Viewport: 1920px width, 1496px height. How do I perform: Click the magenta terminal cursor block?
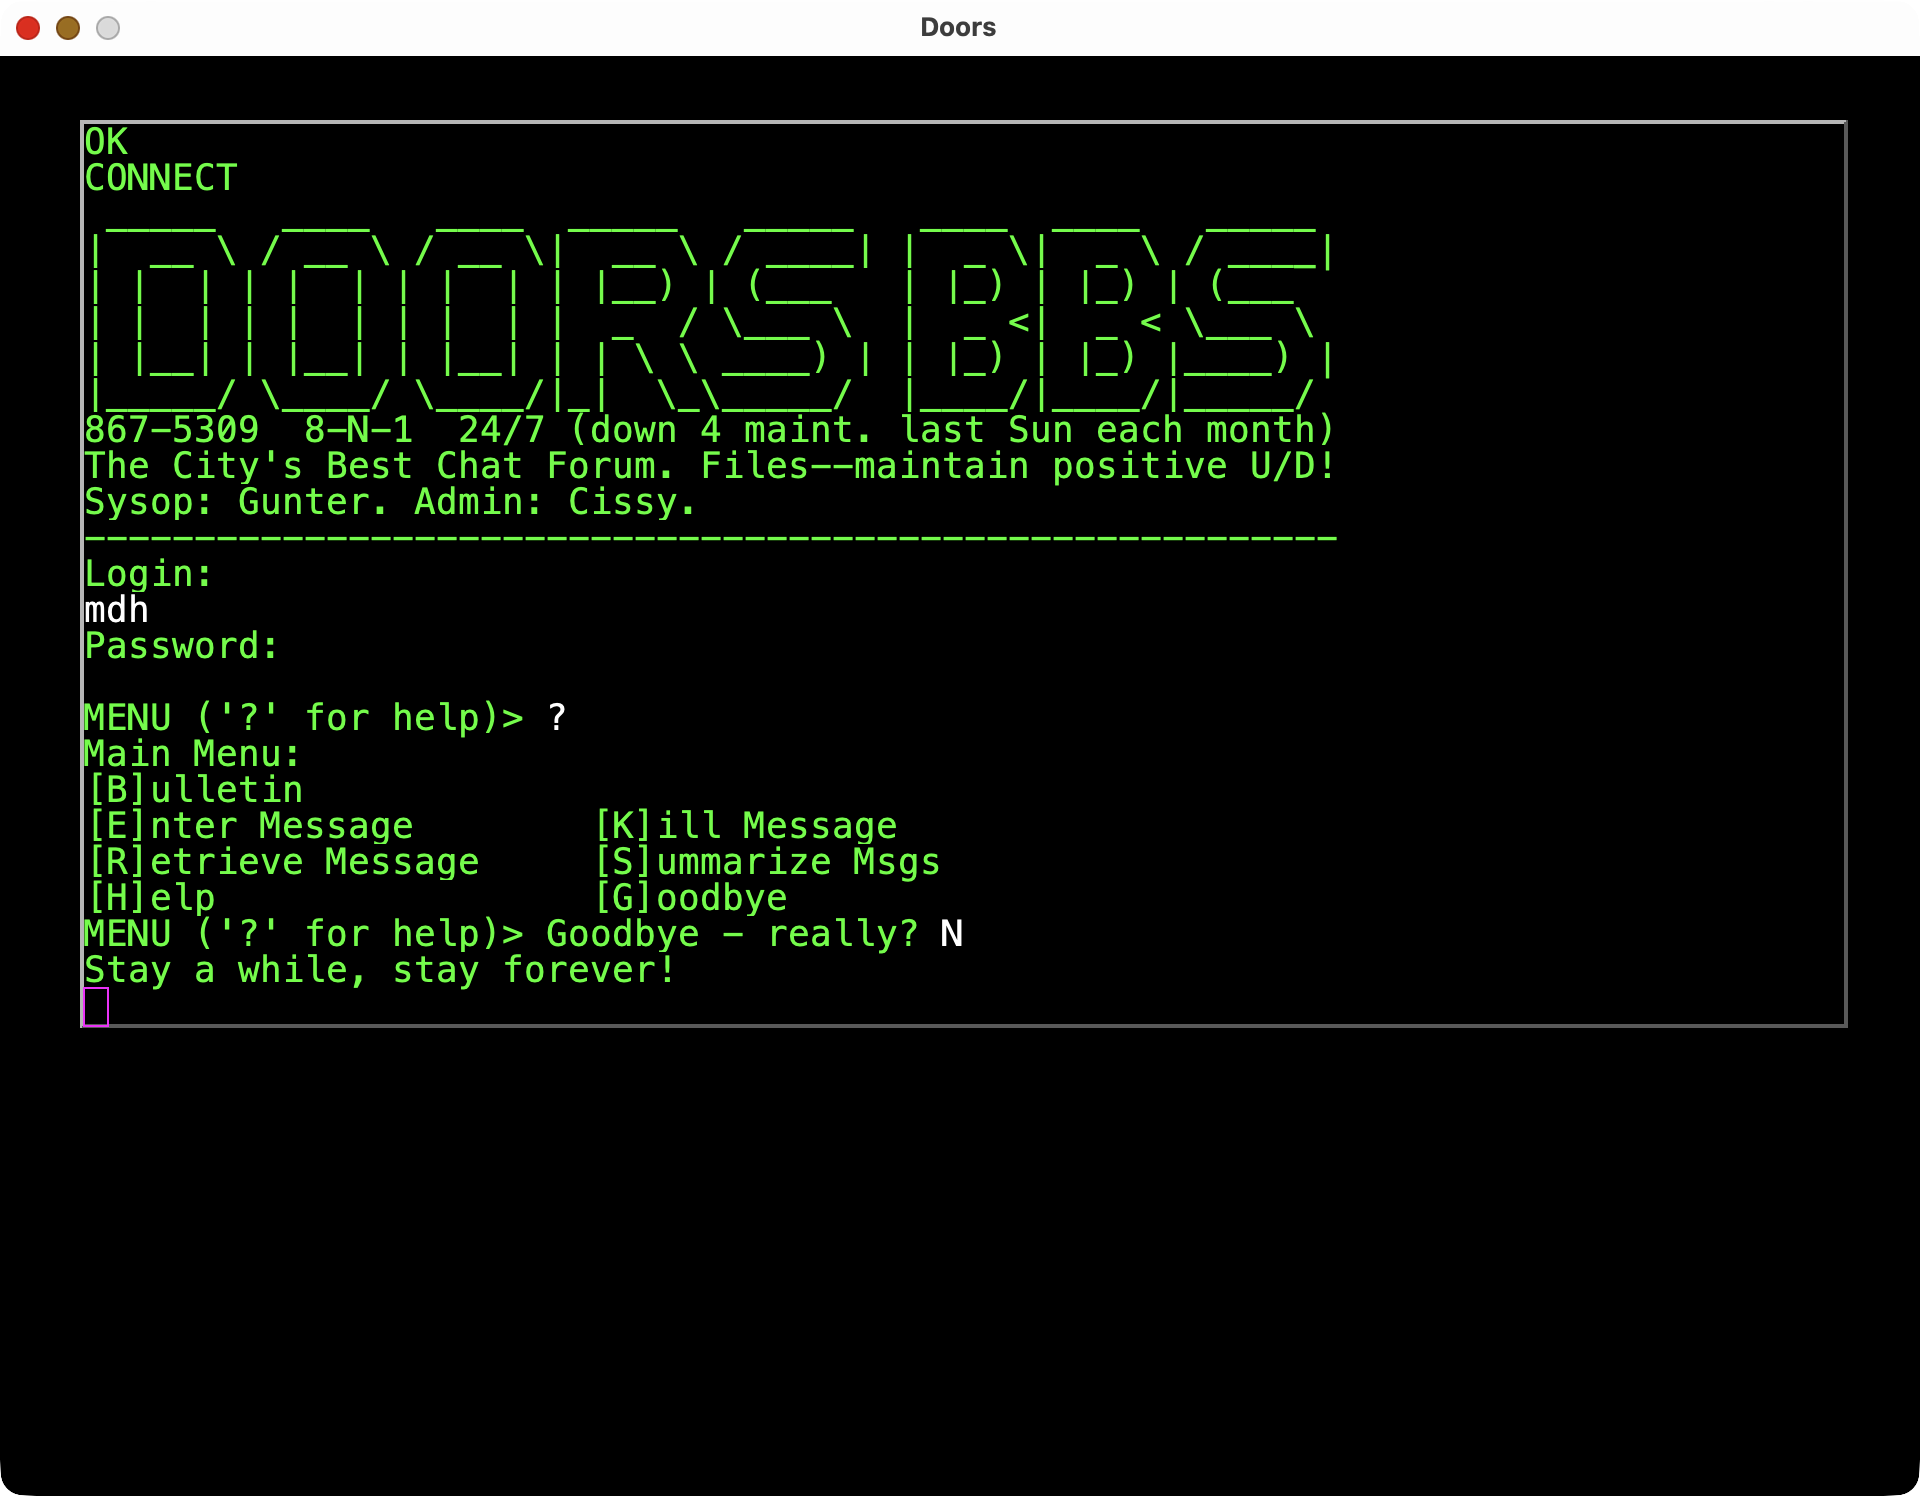(96, 1006)
